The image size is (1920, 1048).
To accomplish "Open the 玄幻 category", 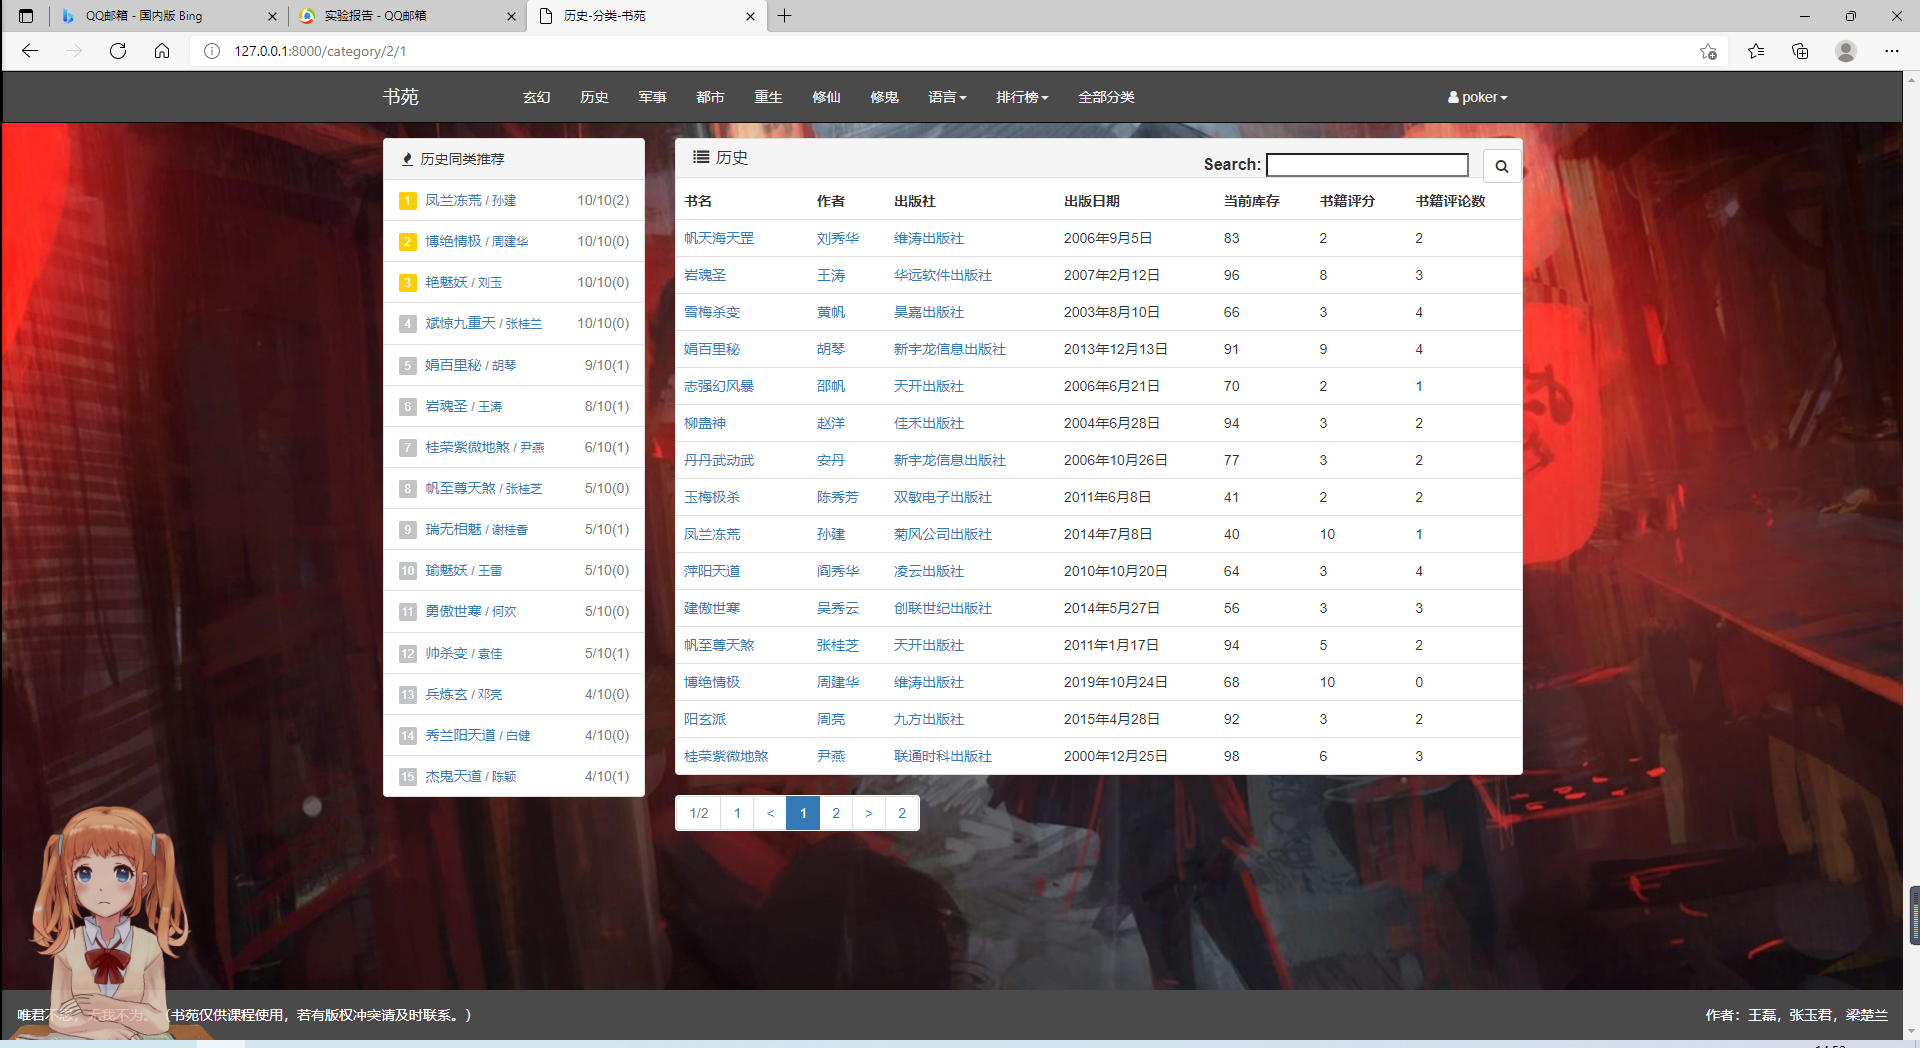I will (x=537, y=97).
